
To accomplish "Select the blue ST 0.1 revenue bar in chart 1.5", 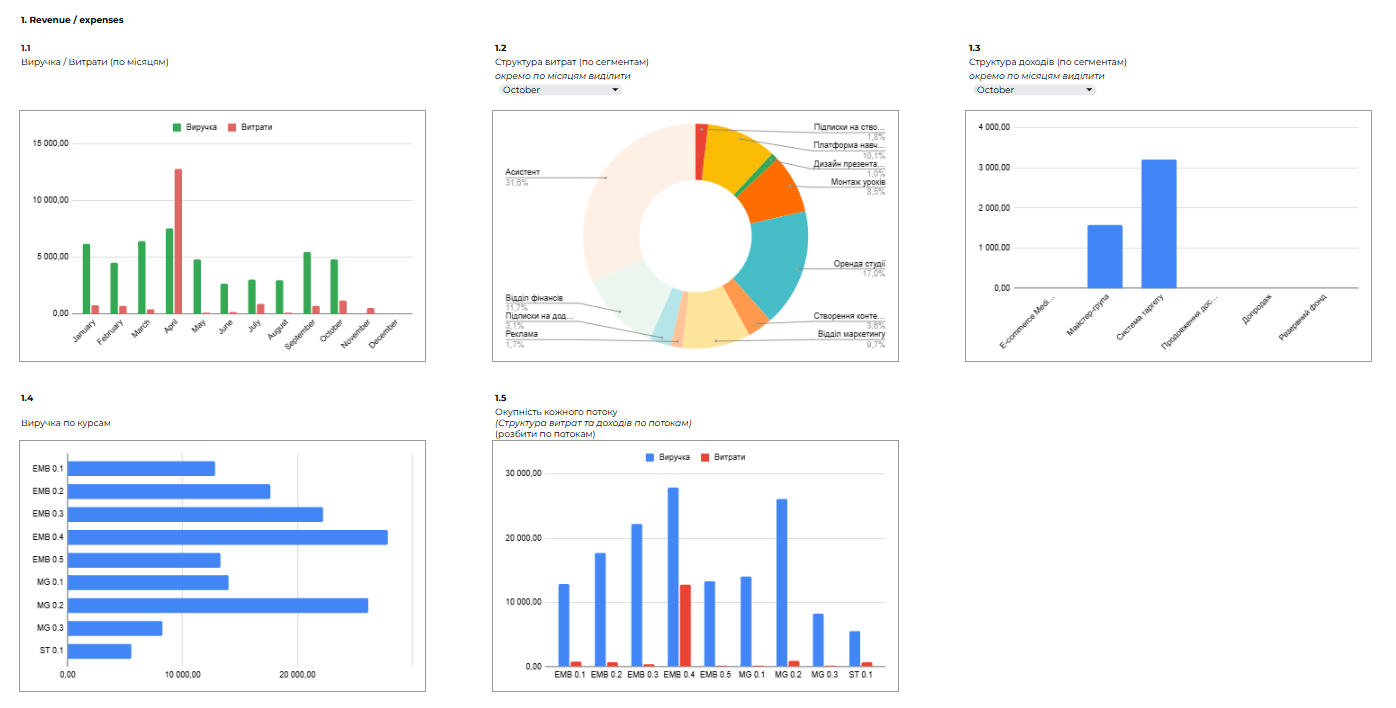I will click(x=855, y=649).
